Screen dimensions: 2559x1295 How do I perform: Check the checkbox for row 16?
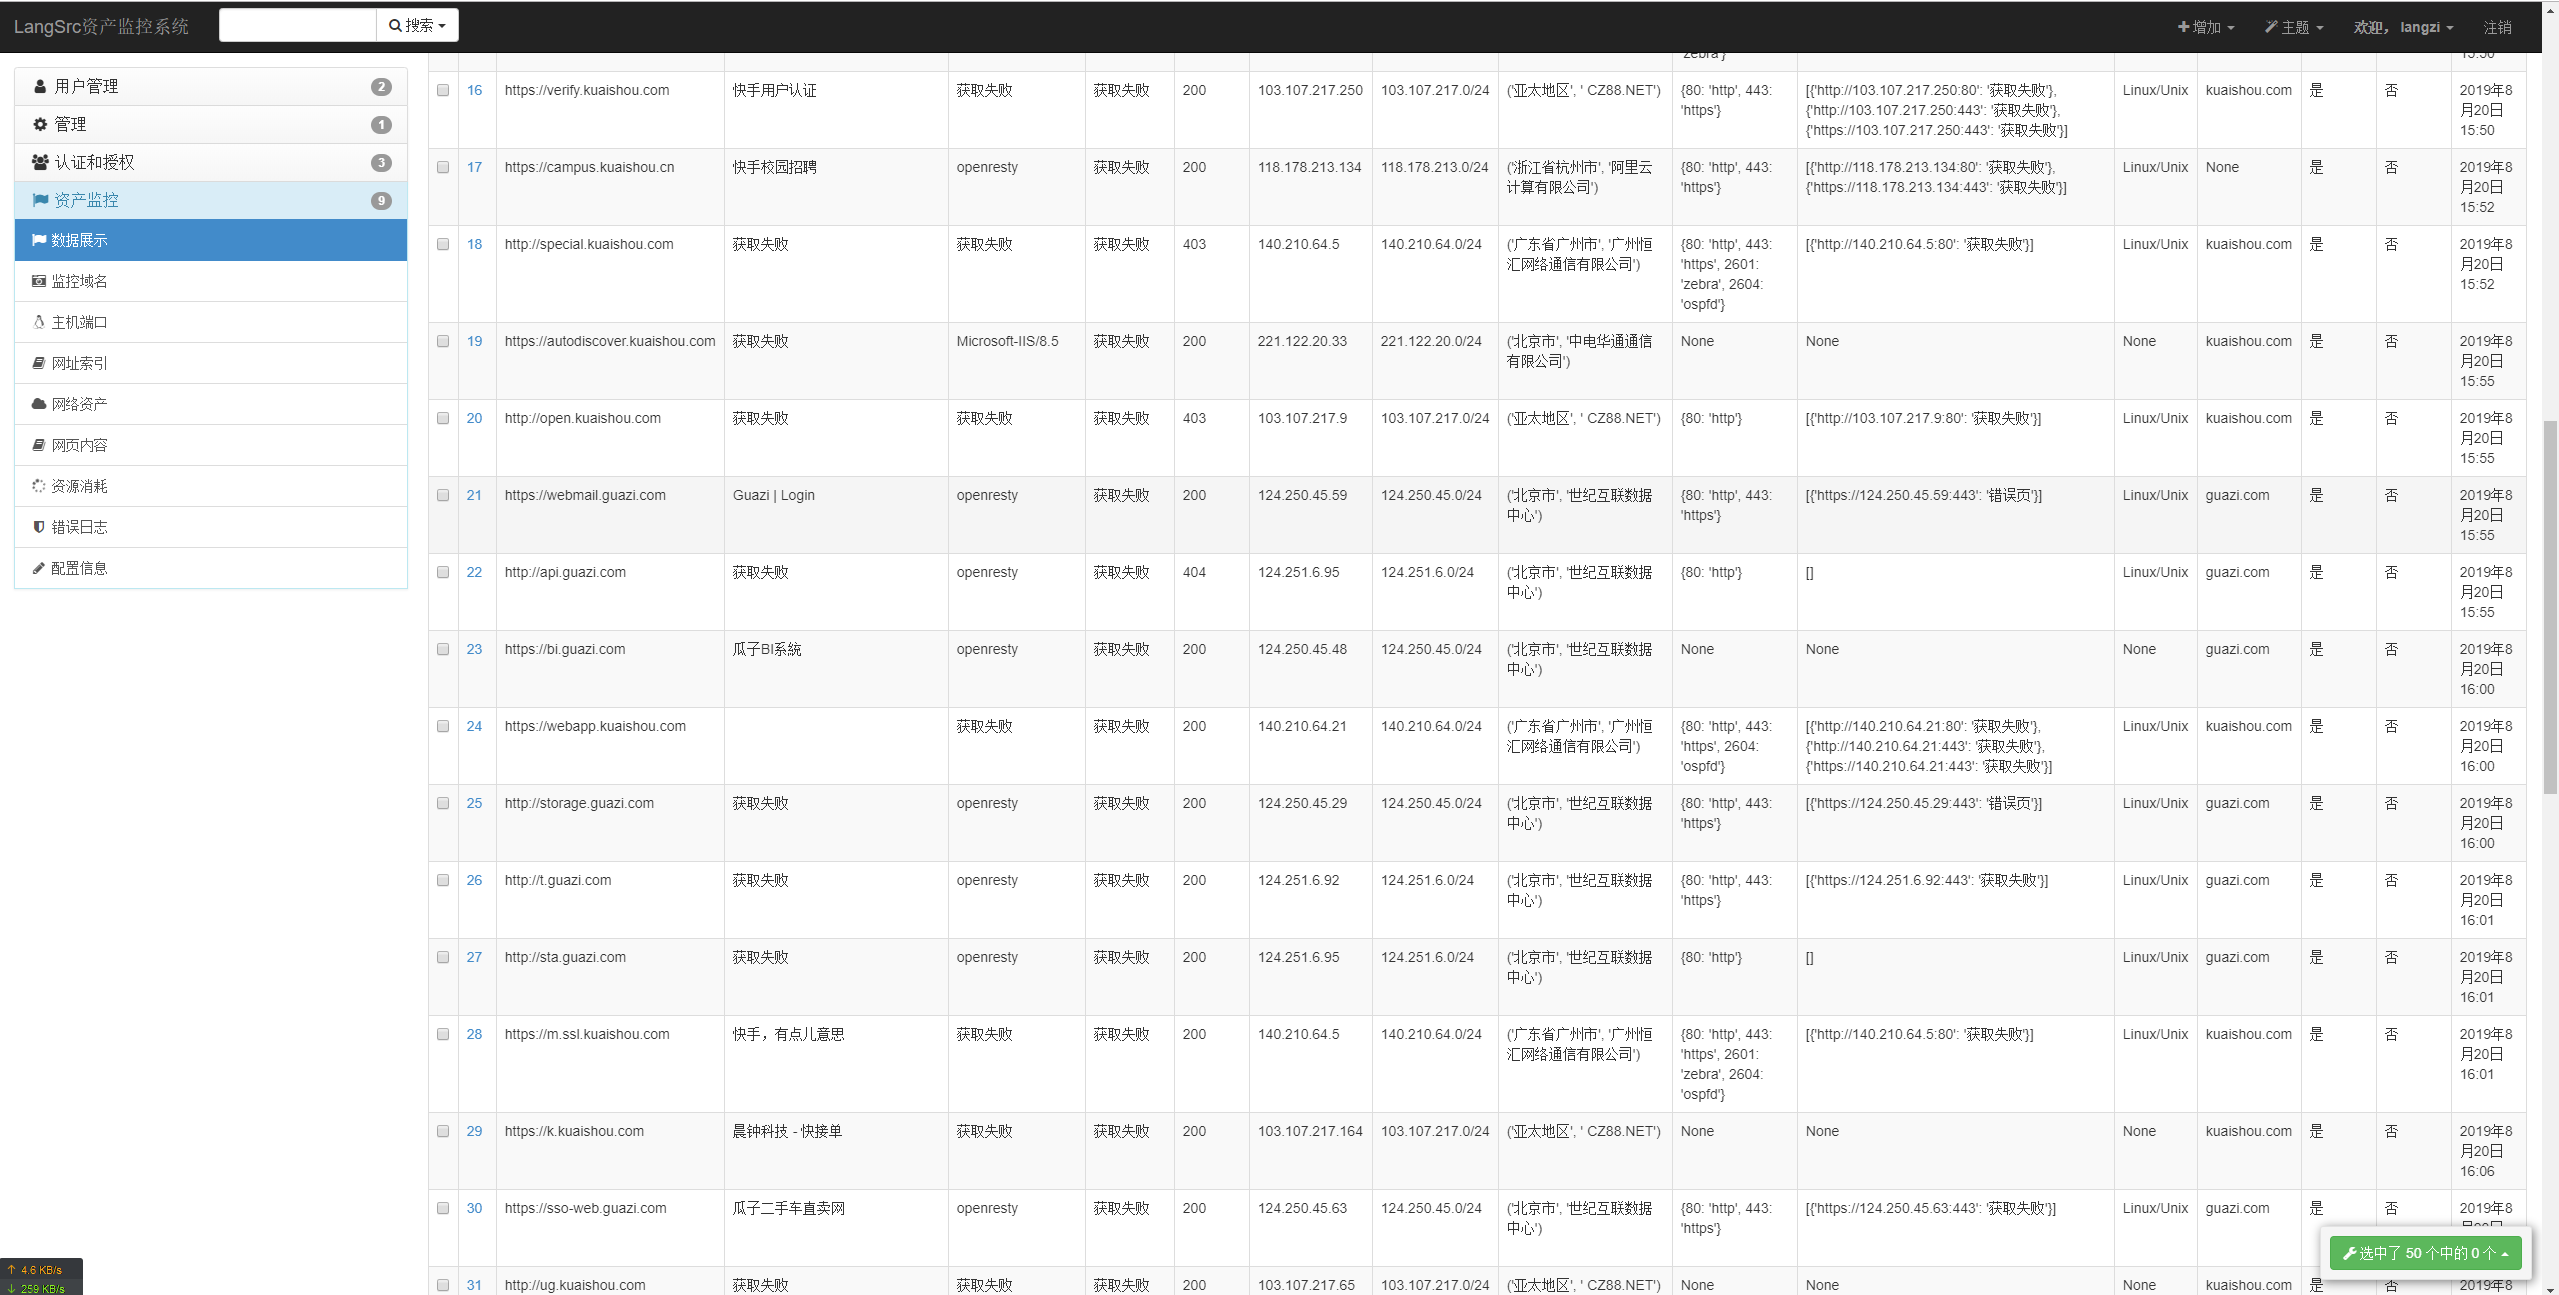(443, 91)
